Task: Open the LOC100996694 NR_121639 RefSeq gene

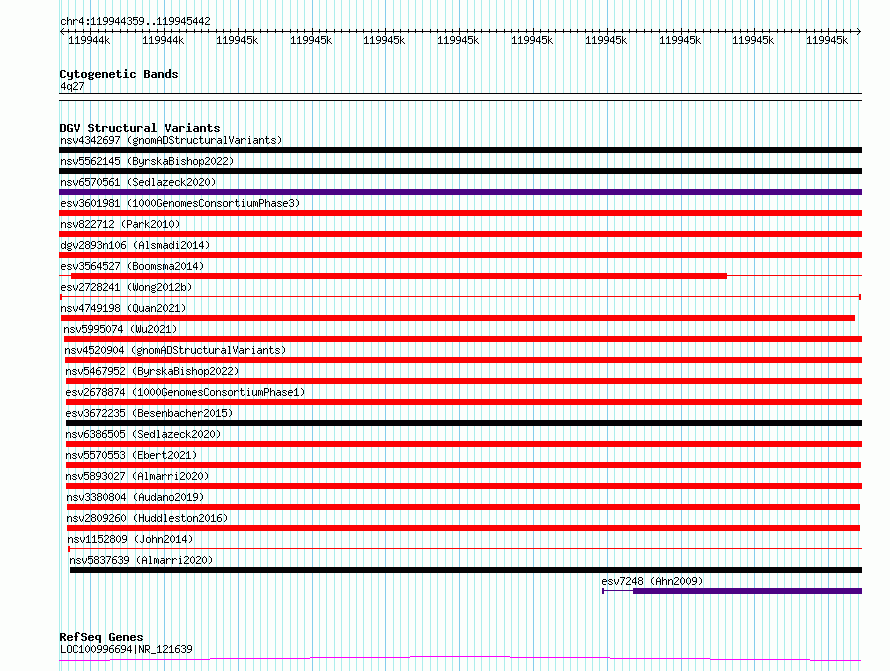Action: [x=126, y=649]
